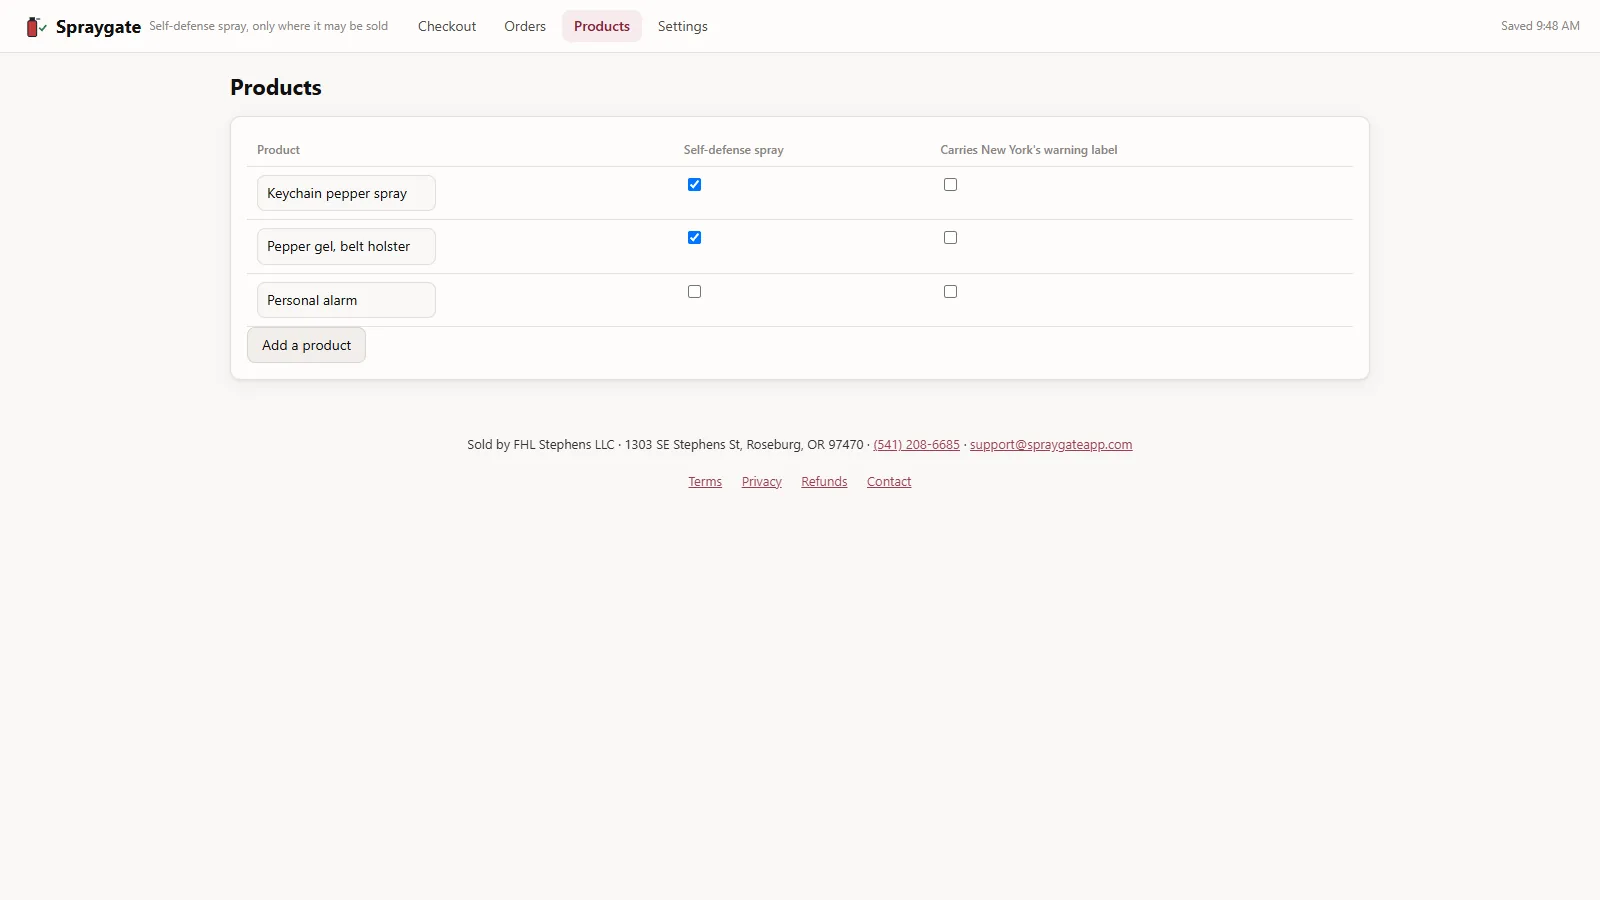1600x900 pixels.
Task: Open the support@spraygateapp.com email link
Action: (1051, 445)
